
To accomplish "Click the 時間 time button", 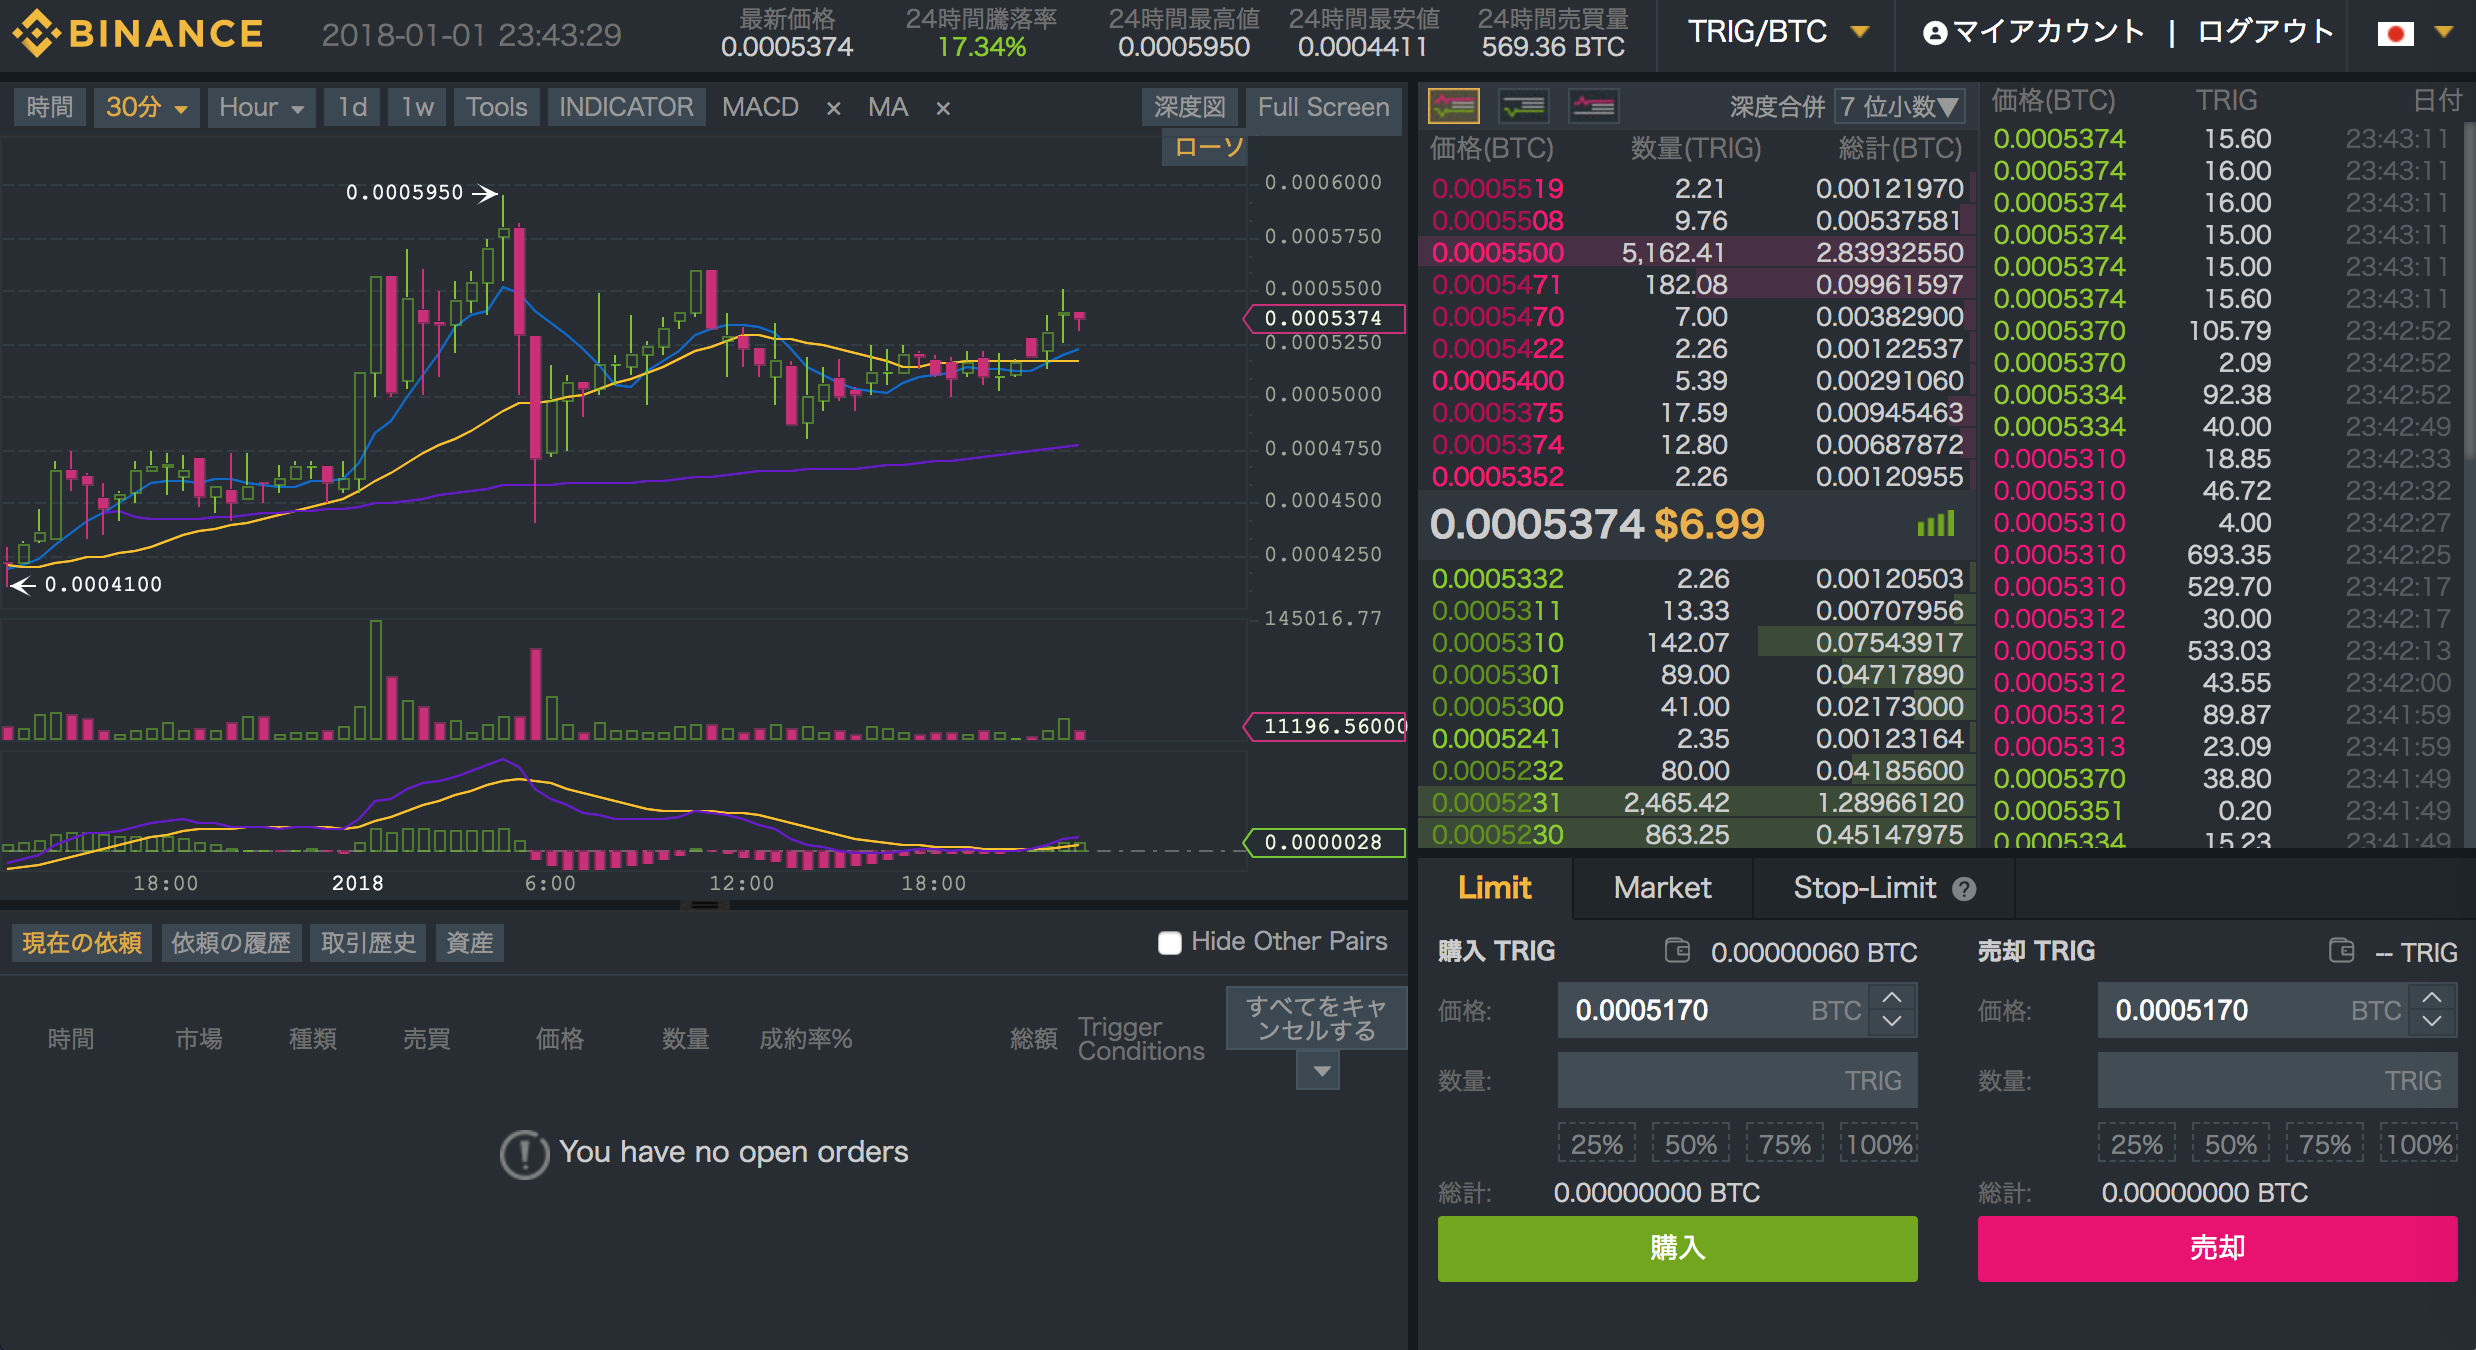I will point(50,107).
